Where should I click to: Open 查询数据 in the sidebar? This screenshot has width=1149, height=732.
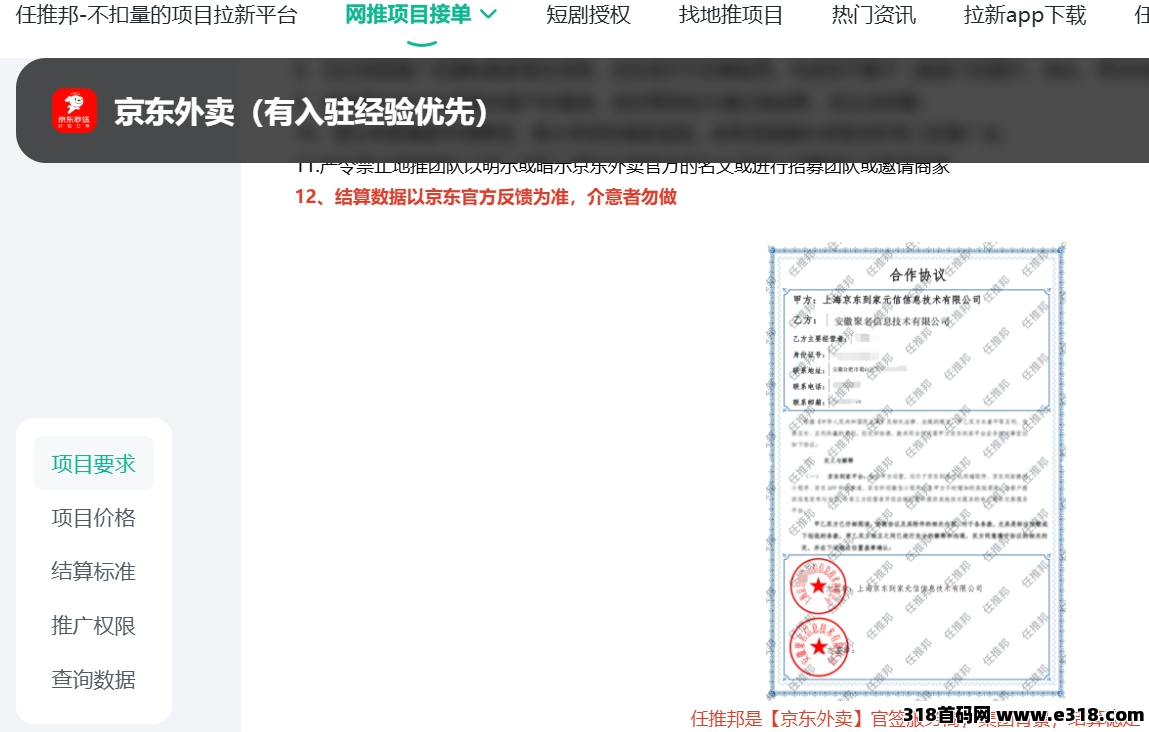pyautogui.click(x=94, y=679)
